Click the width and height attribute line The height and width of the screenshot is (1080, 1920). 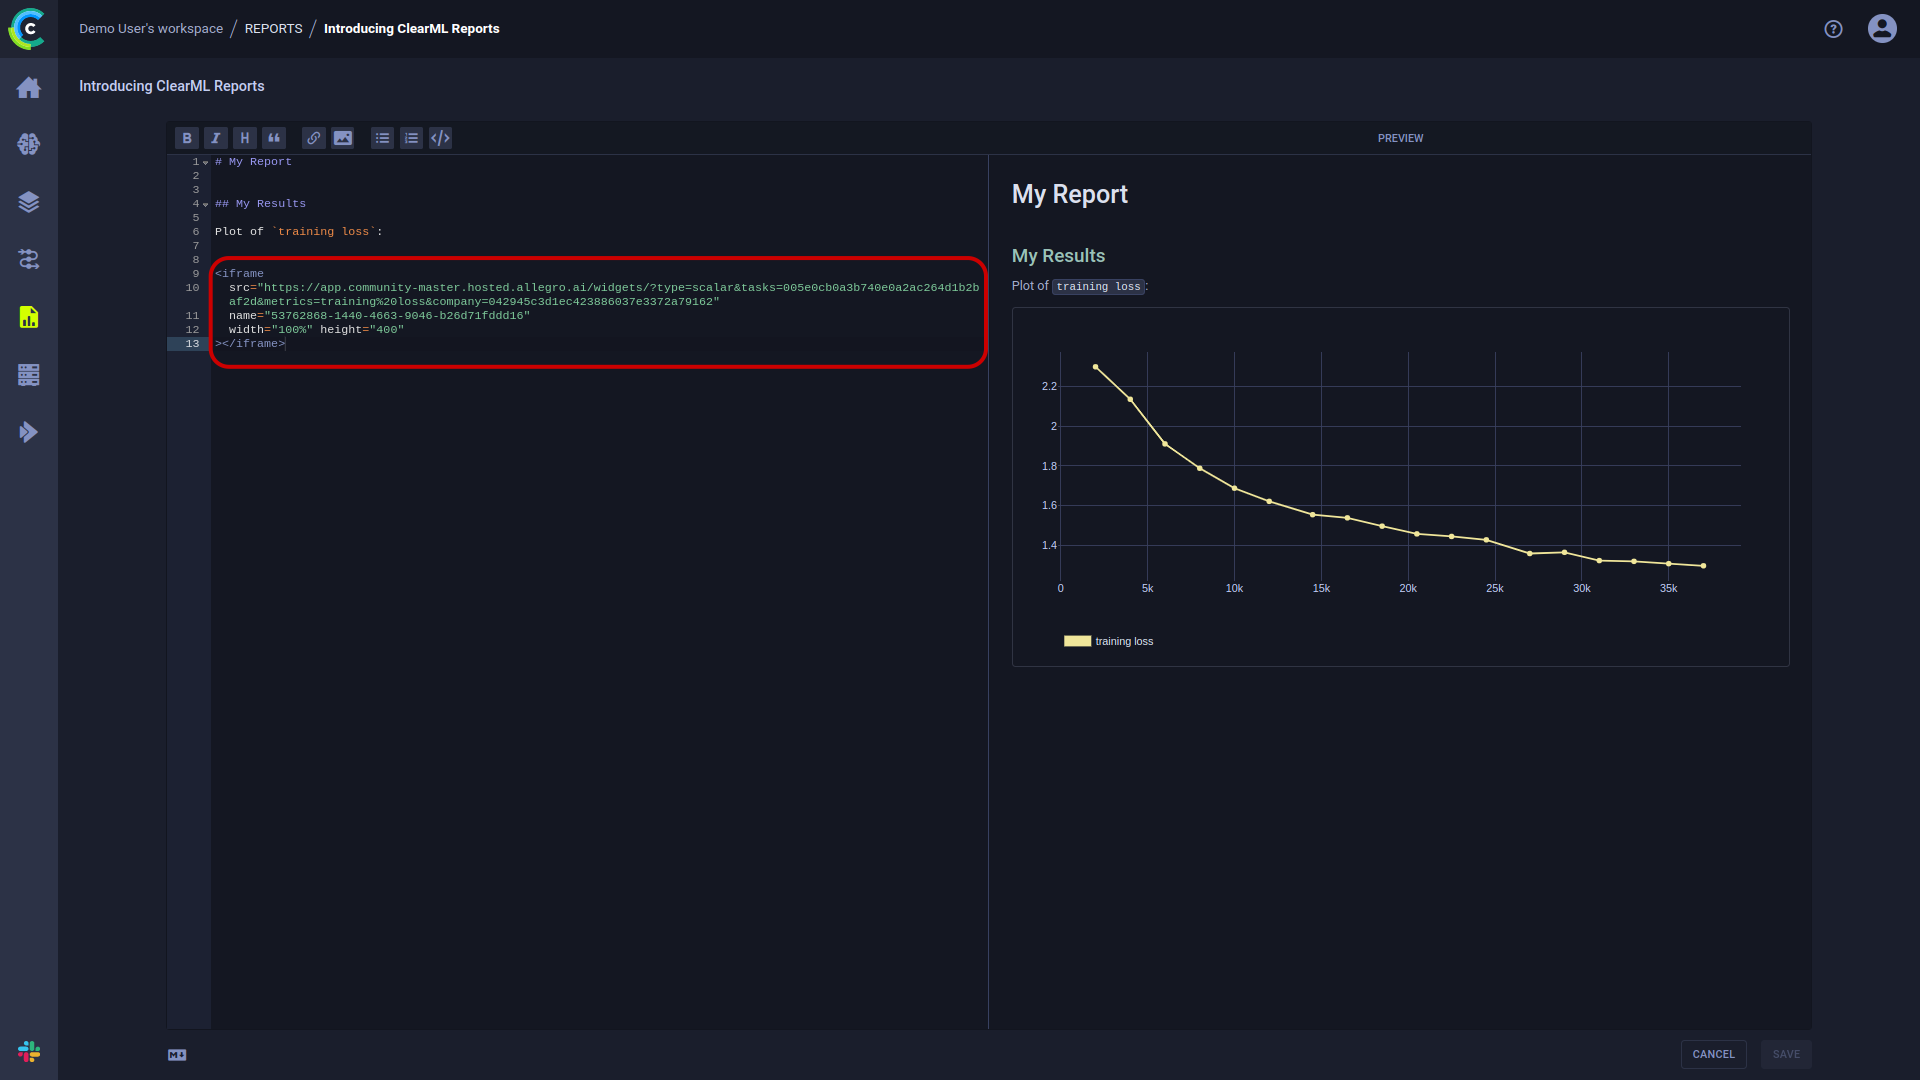tap(316, 330)
